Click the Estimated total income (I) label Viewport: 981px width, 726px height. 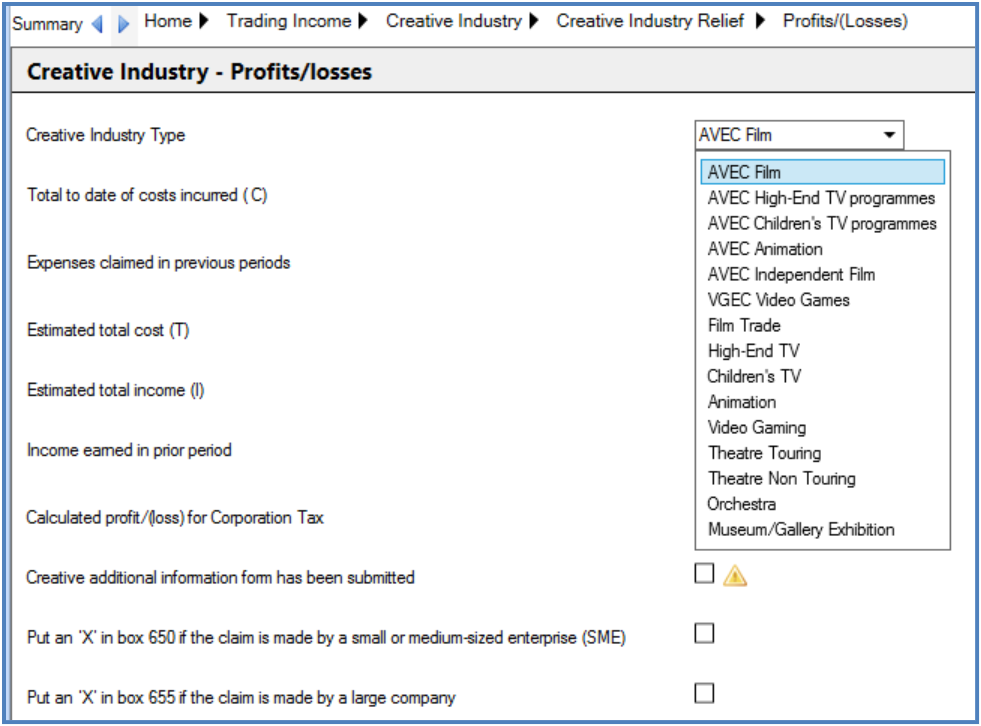pyautogui.click(x=116, y=390)
